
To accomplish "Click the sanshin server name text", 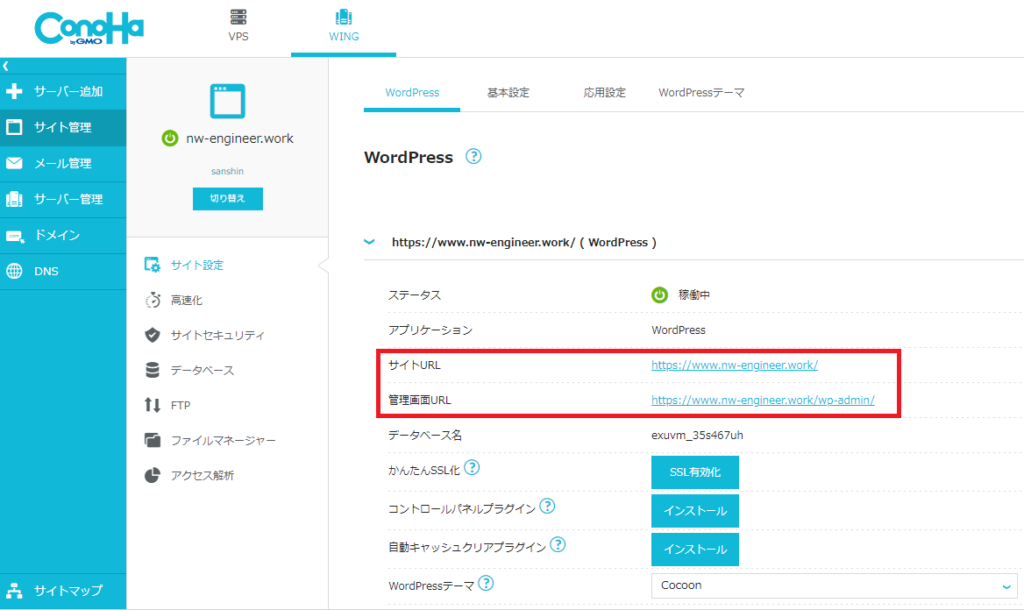I will tap(227, 171).
